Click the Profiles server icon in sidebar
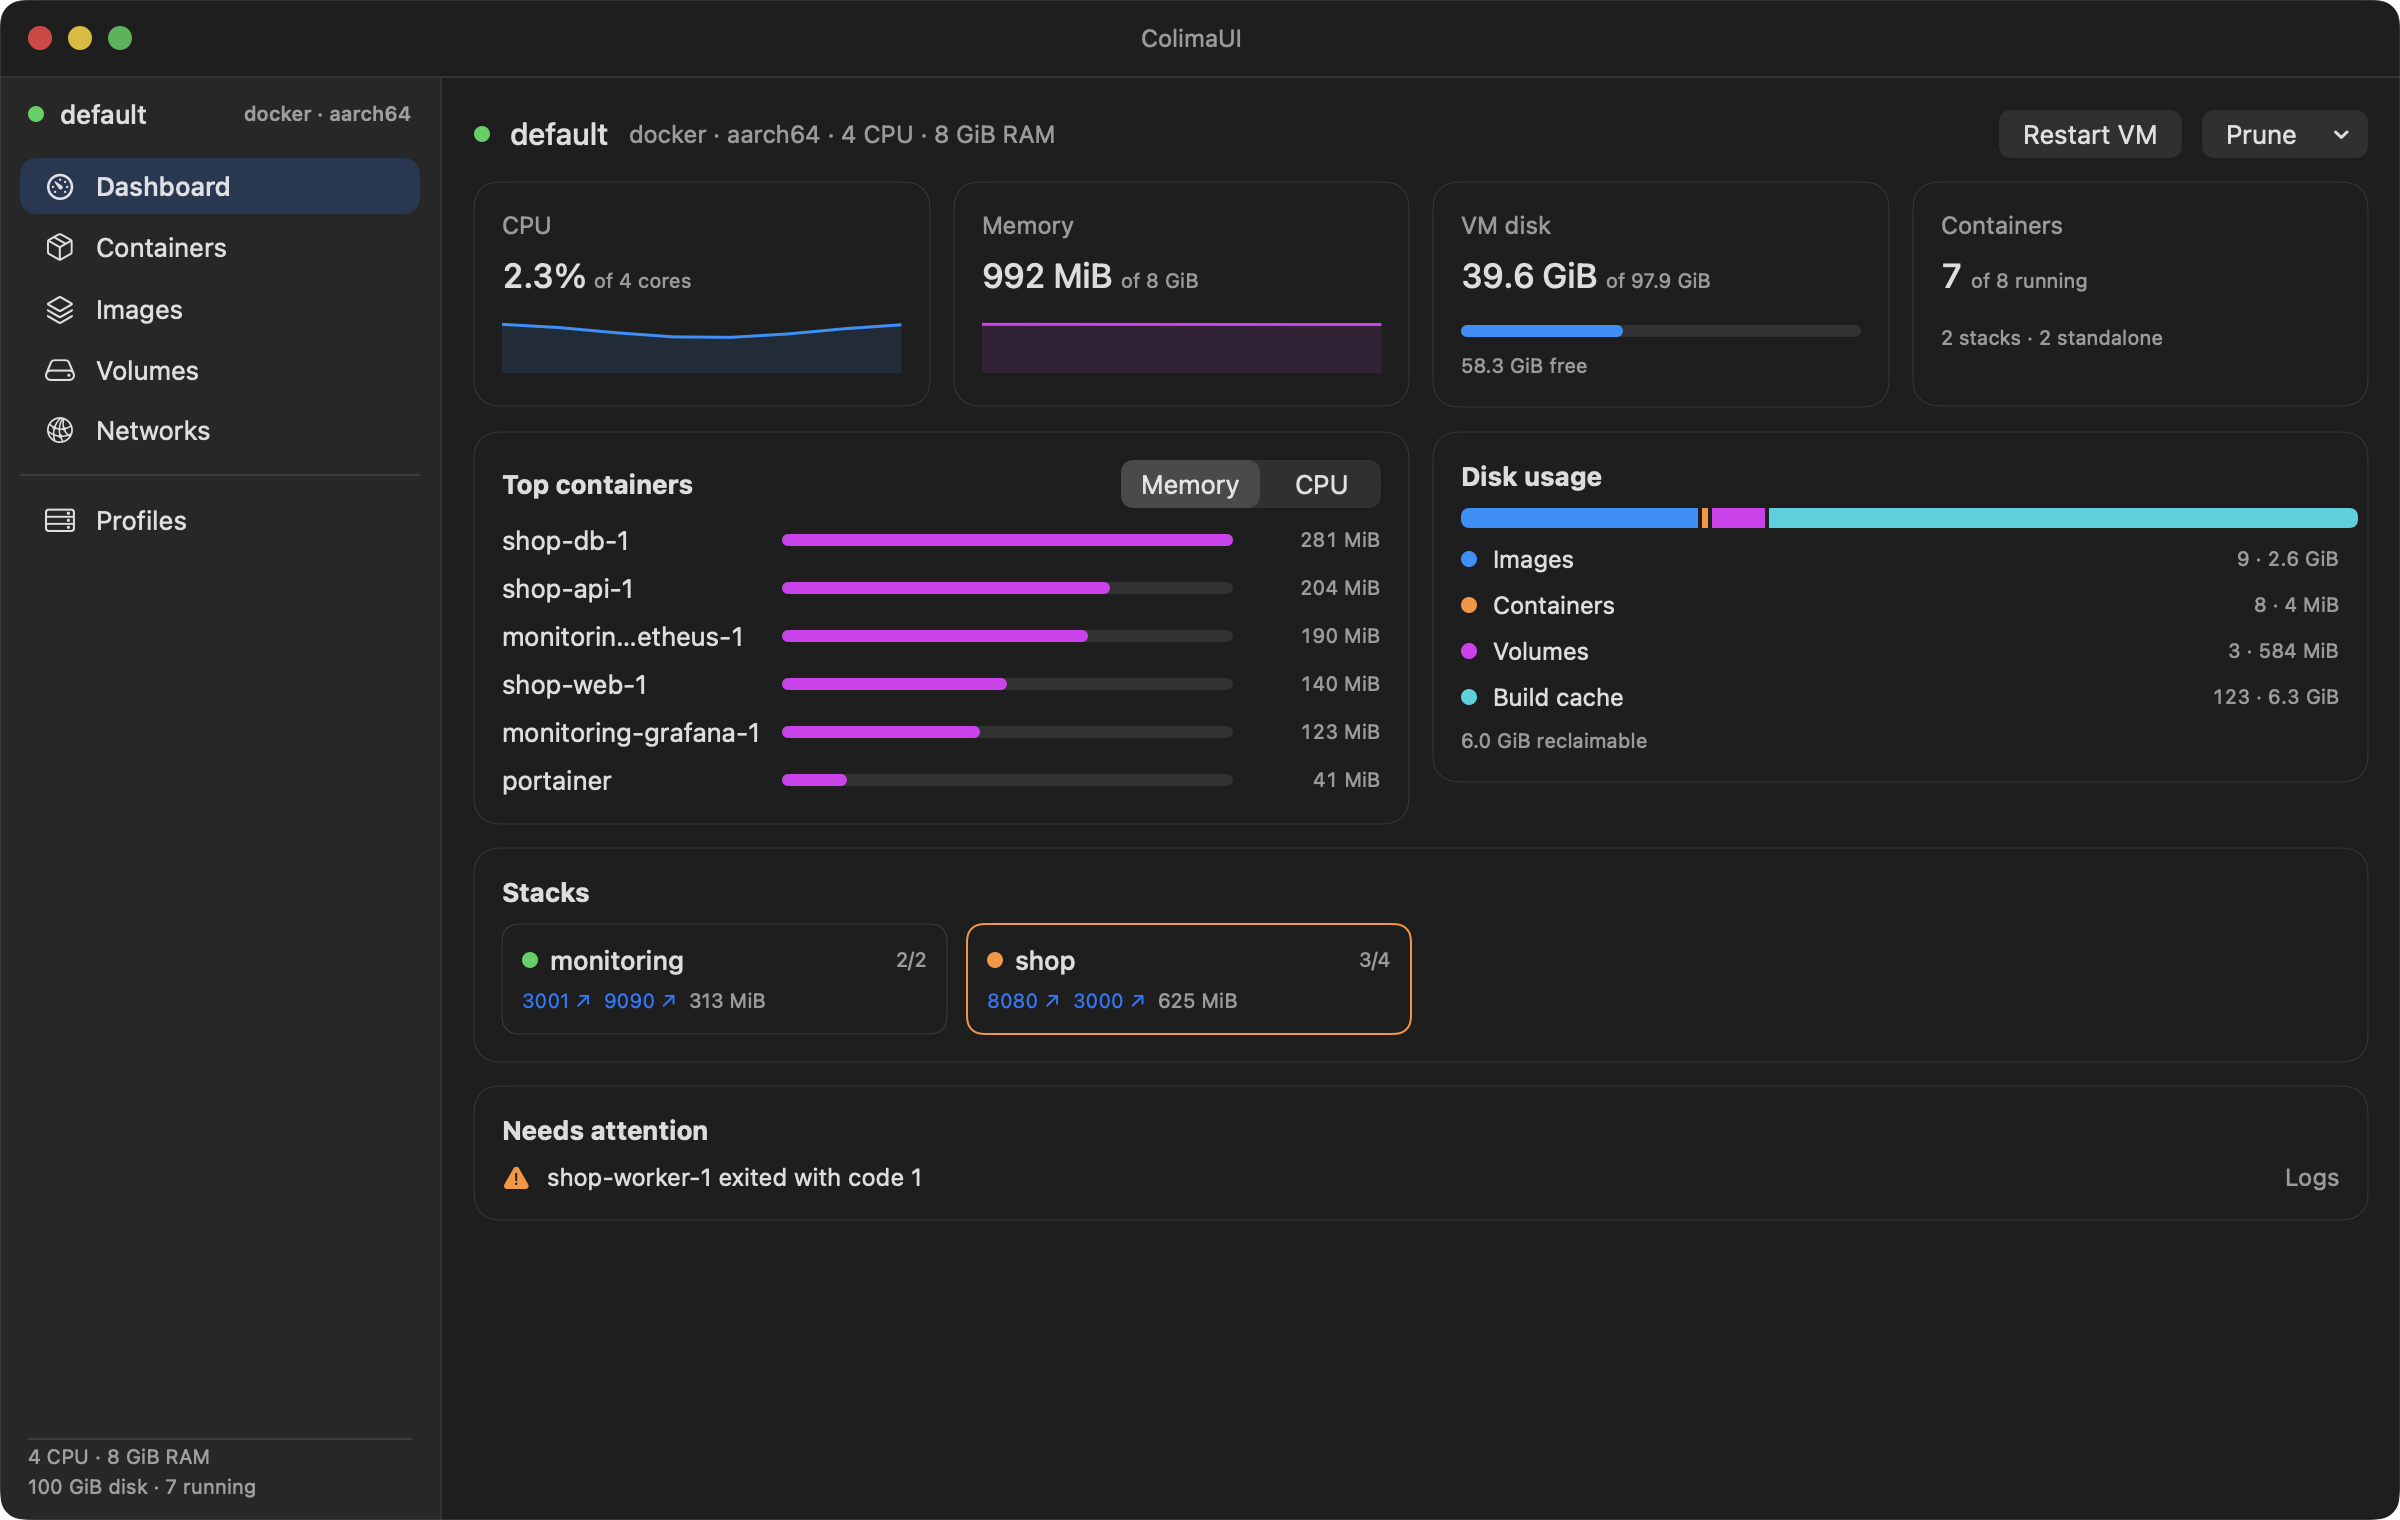The image size is (2400, 1520). [x=60, y=521]
